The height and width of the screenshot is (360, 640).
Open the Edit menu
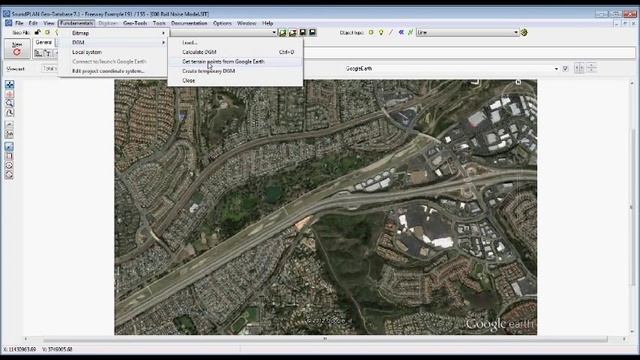(33, 23)
